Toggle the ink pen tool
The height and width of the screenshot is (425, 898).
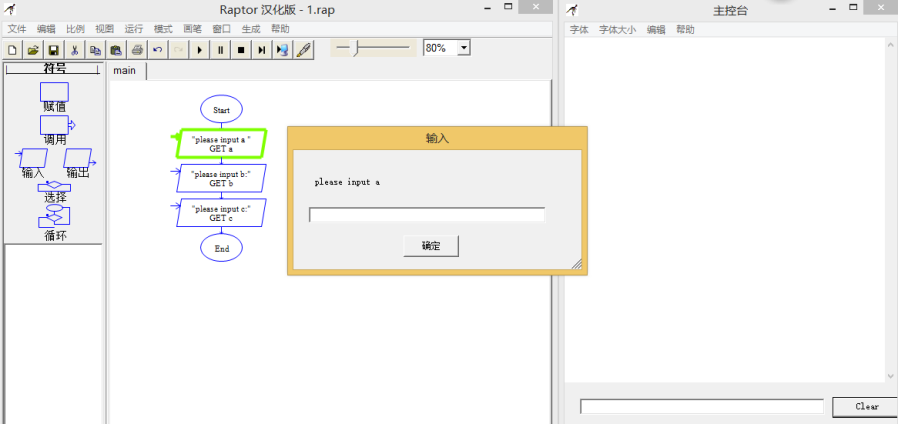pyautogui.click(x=304, y=50)
